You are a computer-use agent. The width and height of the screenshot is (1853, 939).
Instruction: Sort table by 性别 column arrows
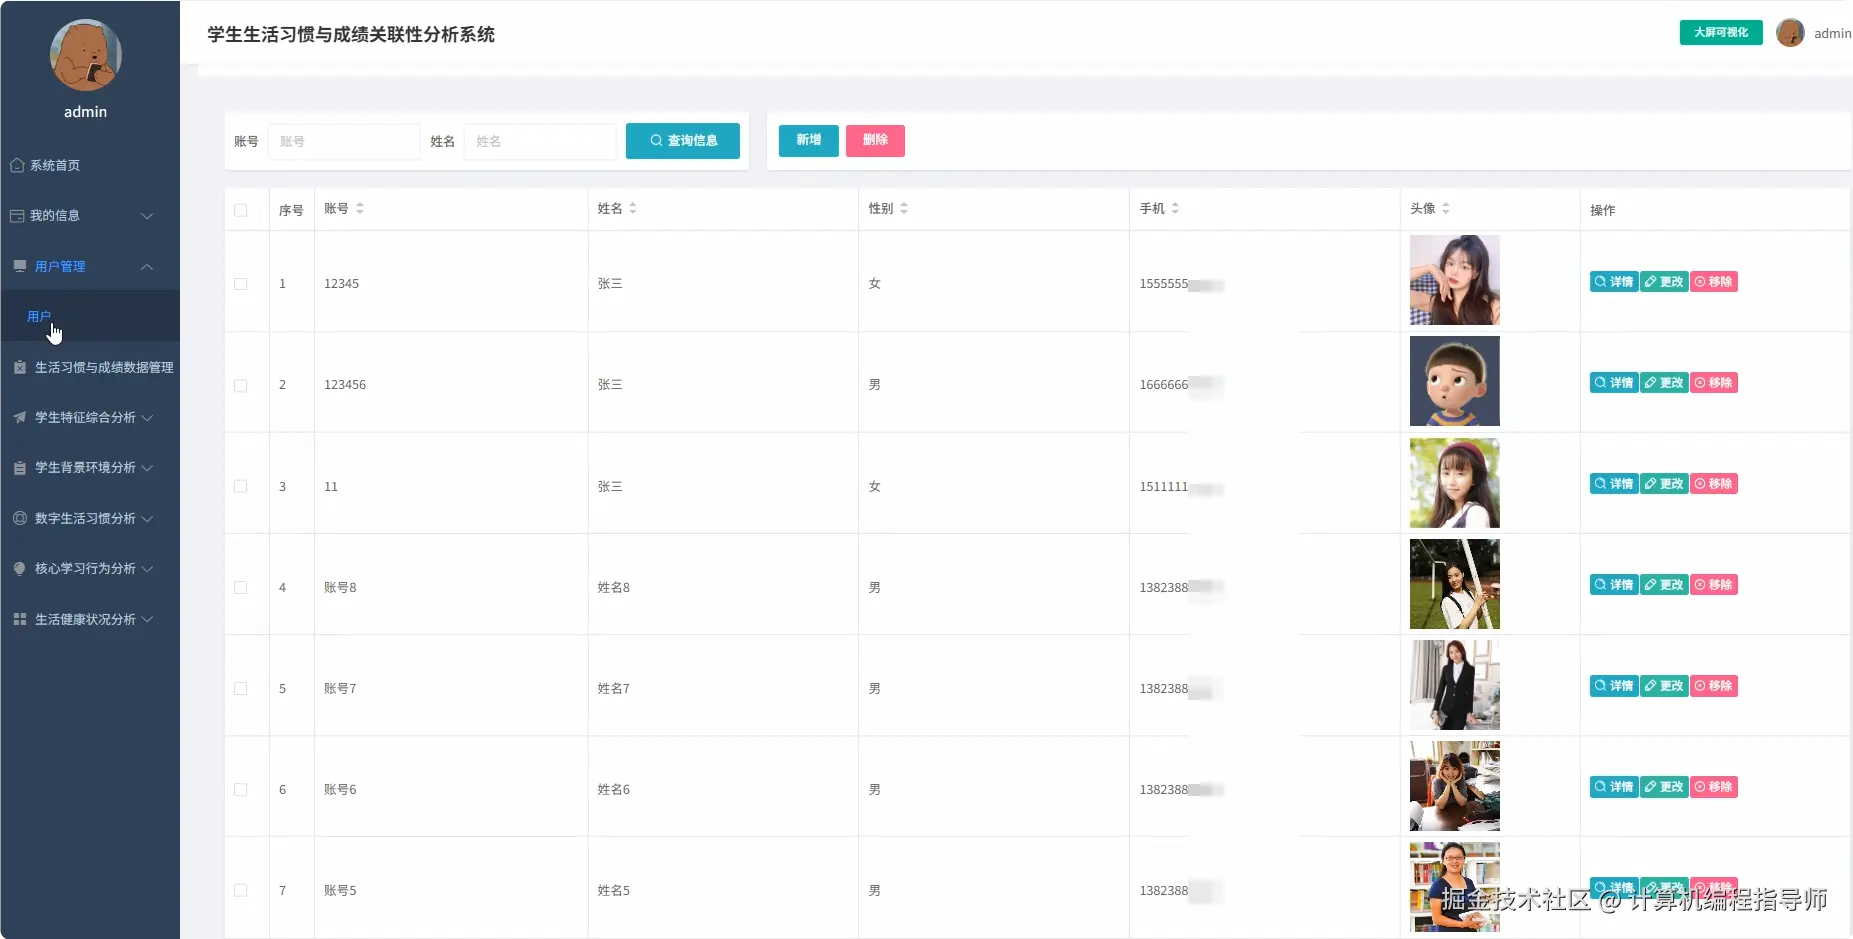(904, 208)
